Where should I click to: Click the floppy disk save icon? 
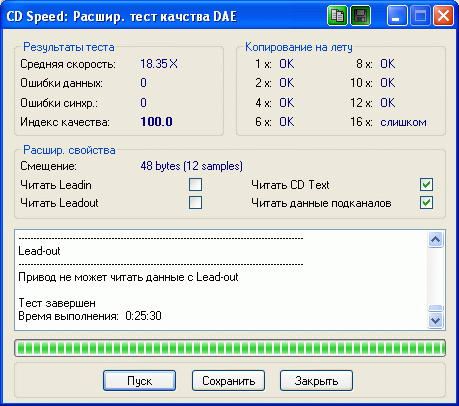360,16
